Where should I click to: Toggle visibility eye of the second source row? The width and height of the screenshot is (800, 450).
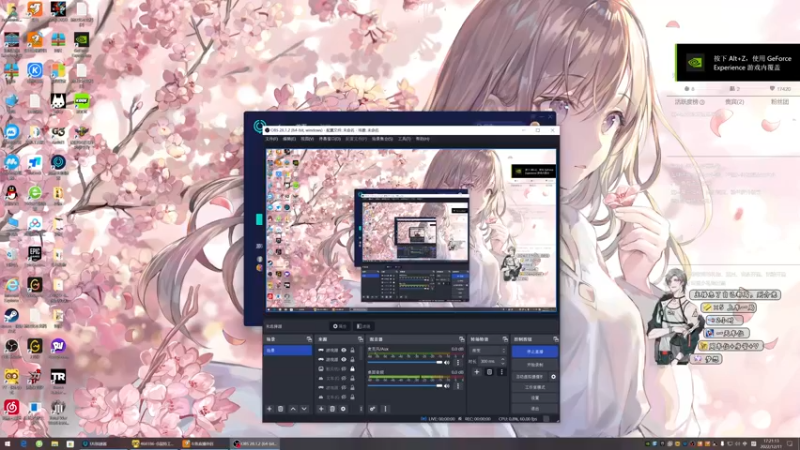[x=344, y=359]
